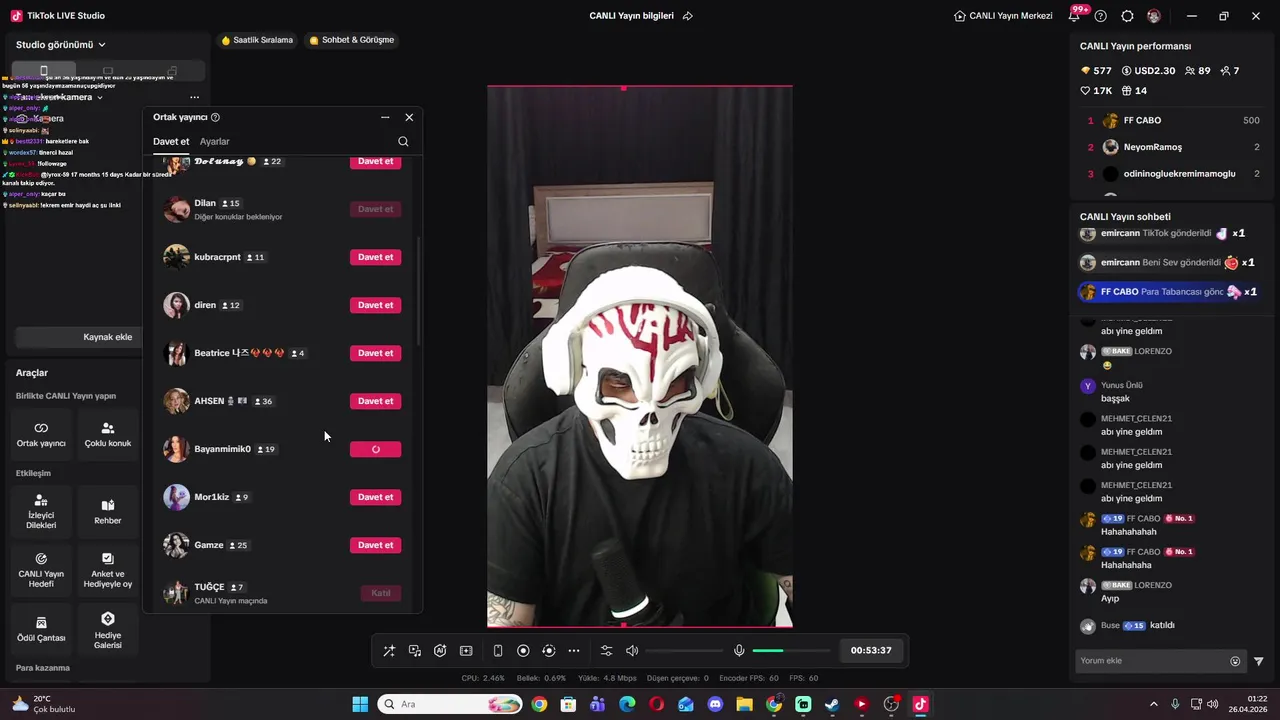Open the media and music tool
Screen dimensions: 1280x720
coord(415,650)
